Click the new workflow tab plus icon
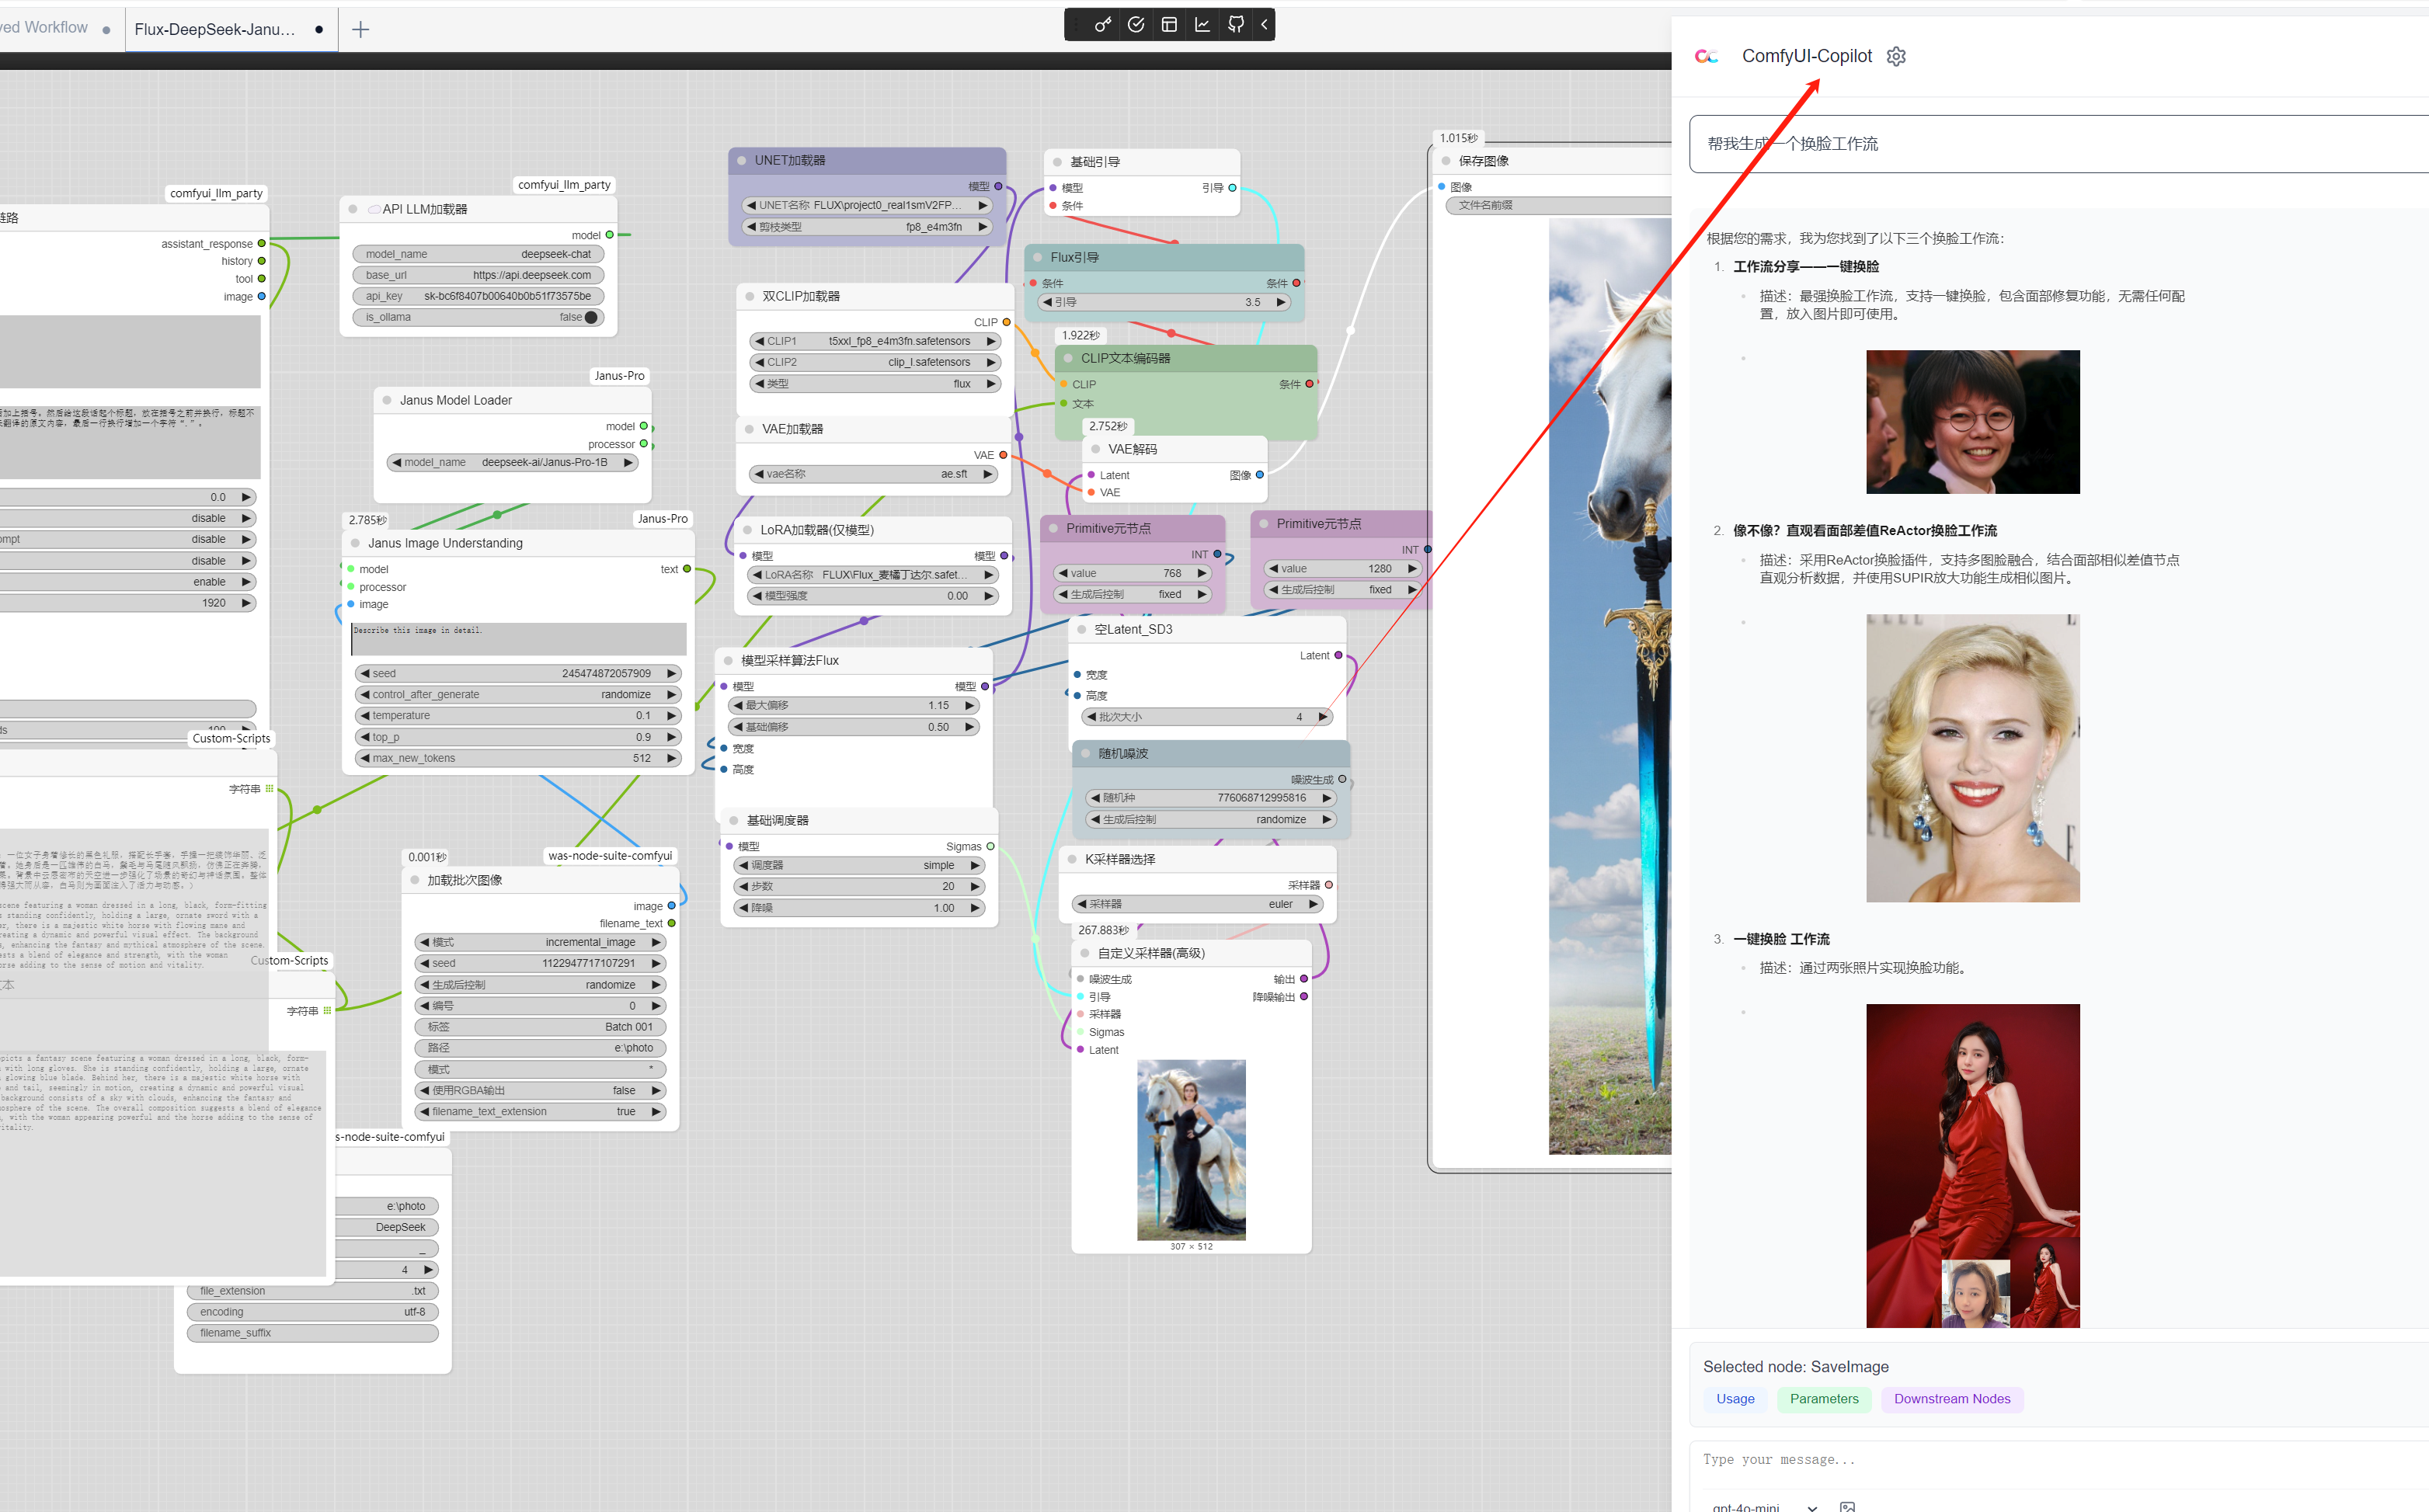This screenshot has height=1512, width=2429. [361, 29]
